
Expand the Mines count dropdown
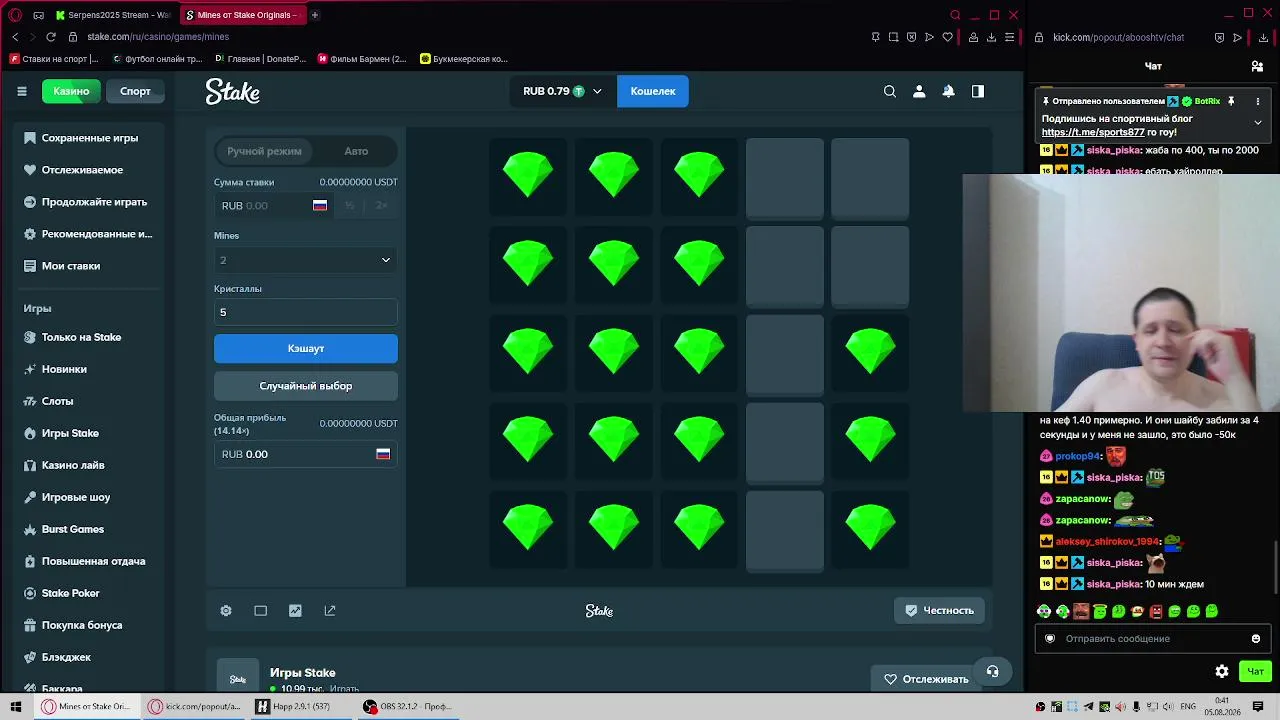[x=306, y=260]
